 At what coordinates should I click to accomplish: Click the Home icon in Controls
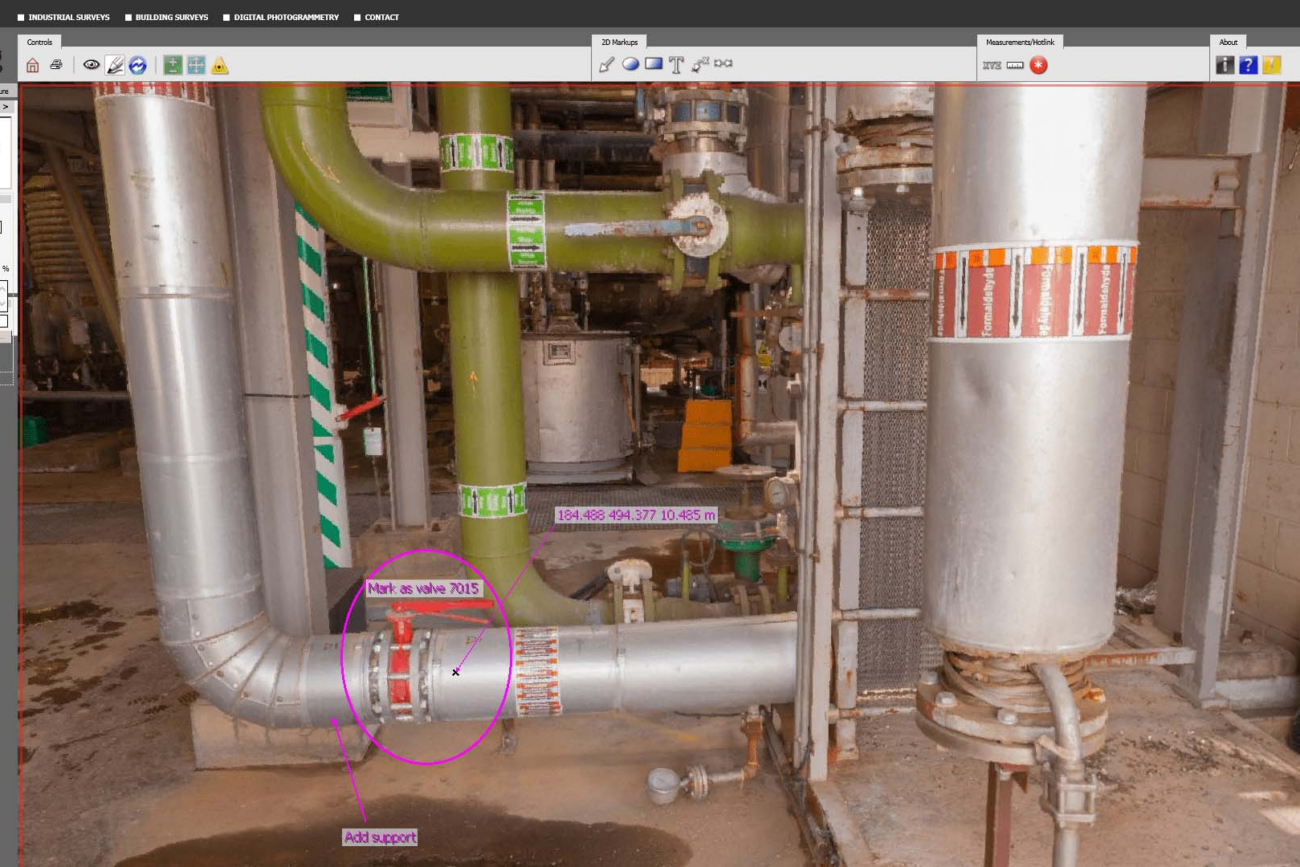pos(33,65)
